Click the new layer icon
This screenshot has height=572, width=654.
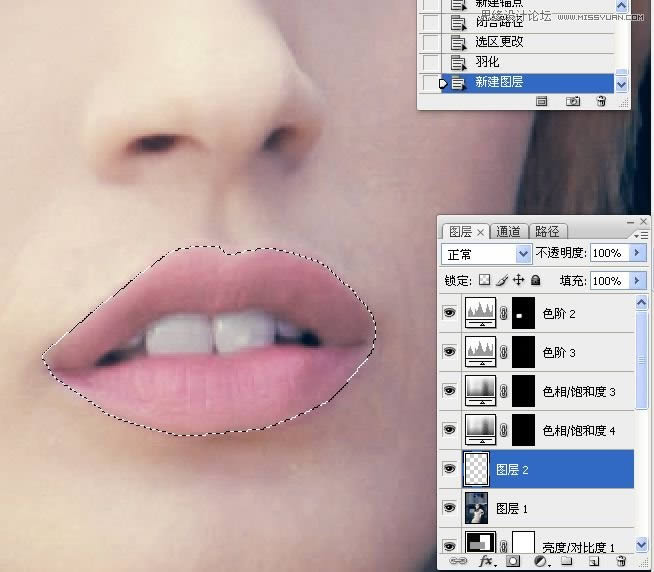tap(592, 562)
